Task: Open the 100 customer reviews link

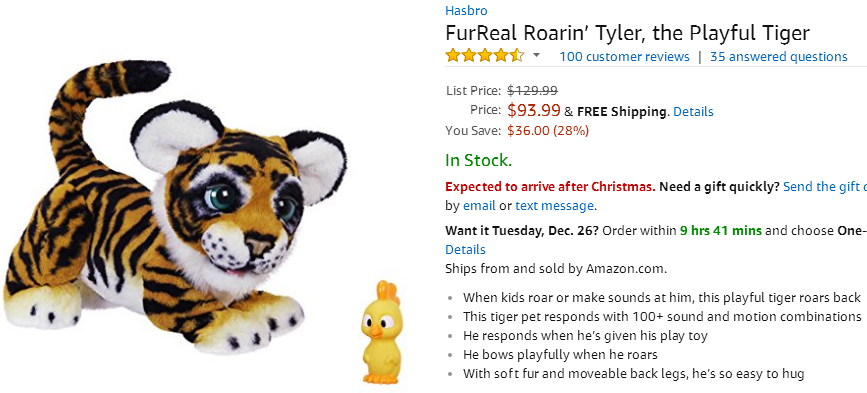Action: 624,56
